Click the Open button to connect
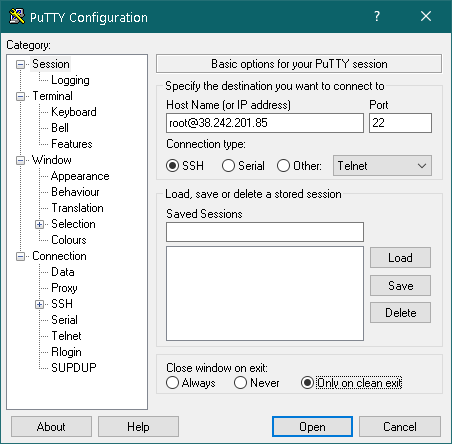This screenshot has width=452, height=444. click(312, 426)
